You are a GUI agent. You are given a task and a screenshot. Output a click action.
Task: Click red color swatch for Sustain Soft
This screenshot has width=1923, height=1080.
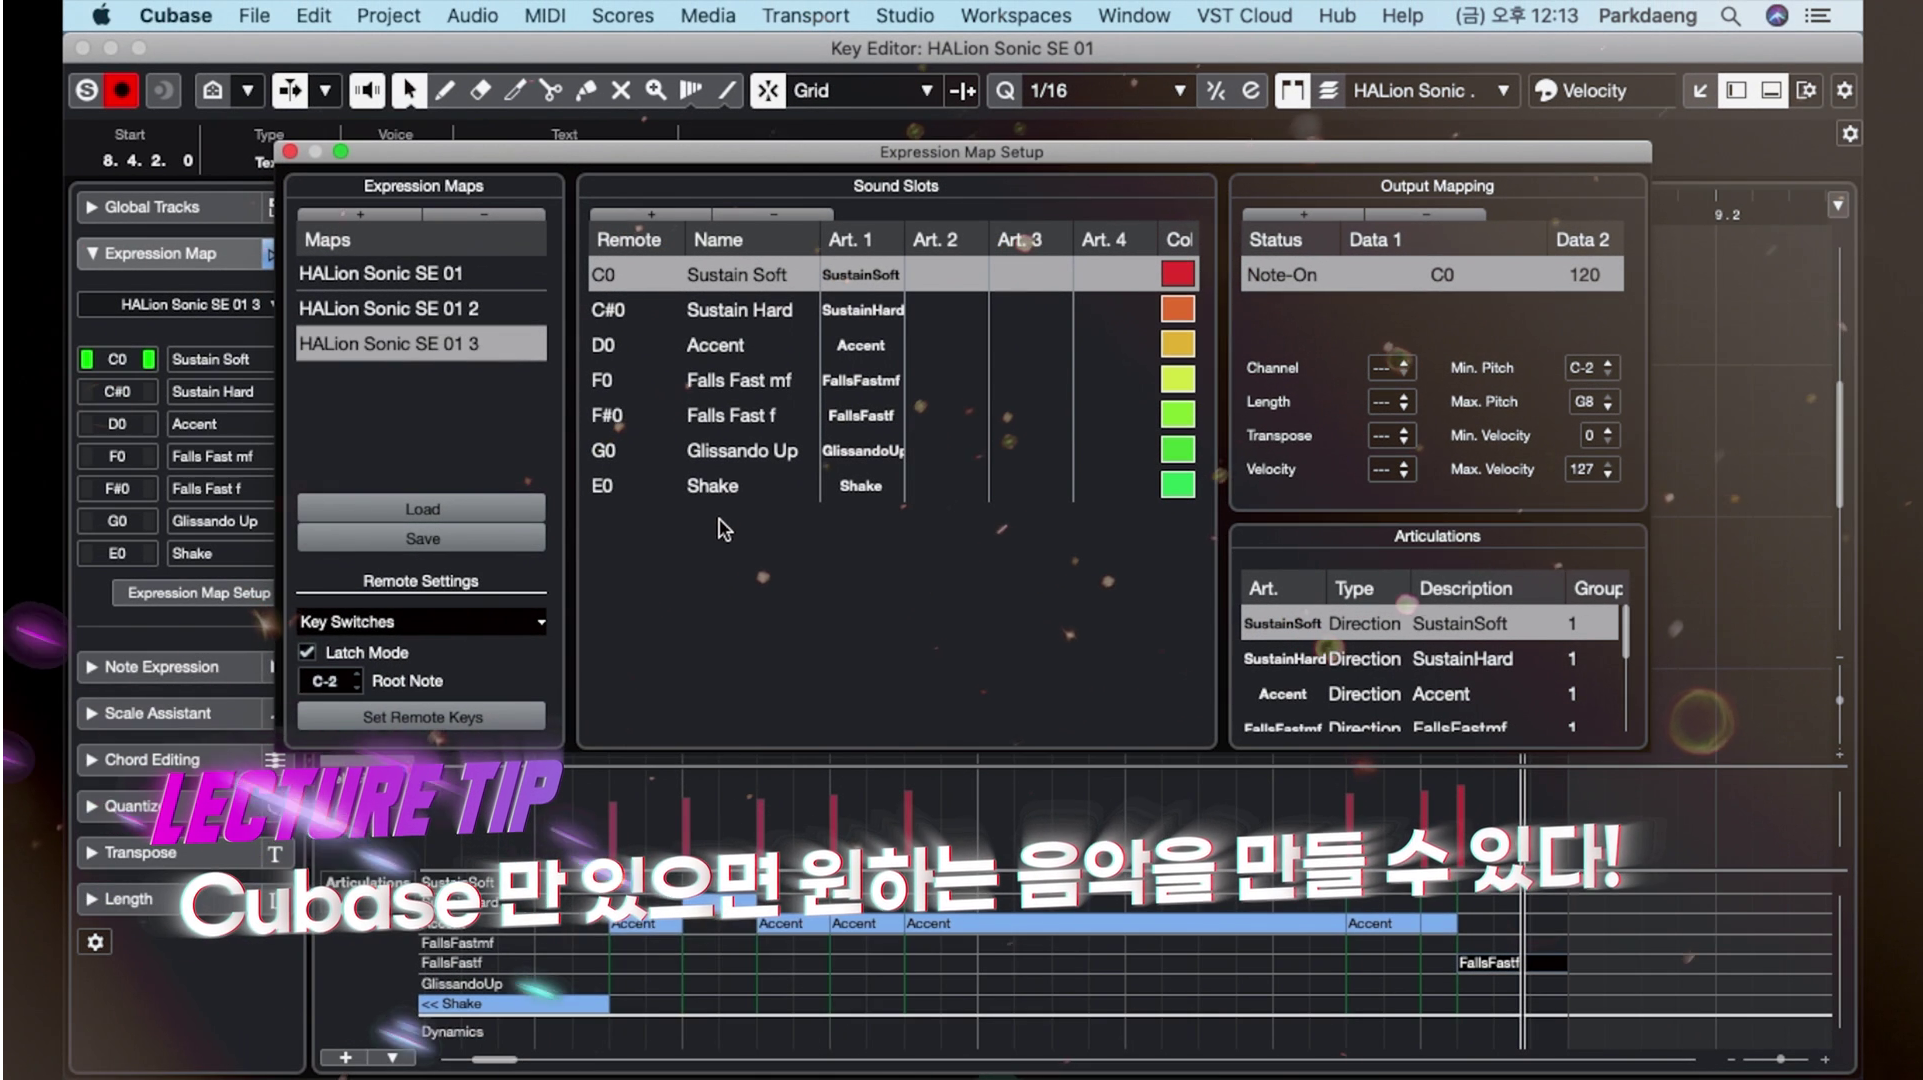pyautogui.click(x=1178, y=274)
